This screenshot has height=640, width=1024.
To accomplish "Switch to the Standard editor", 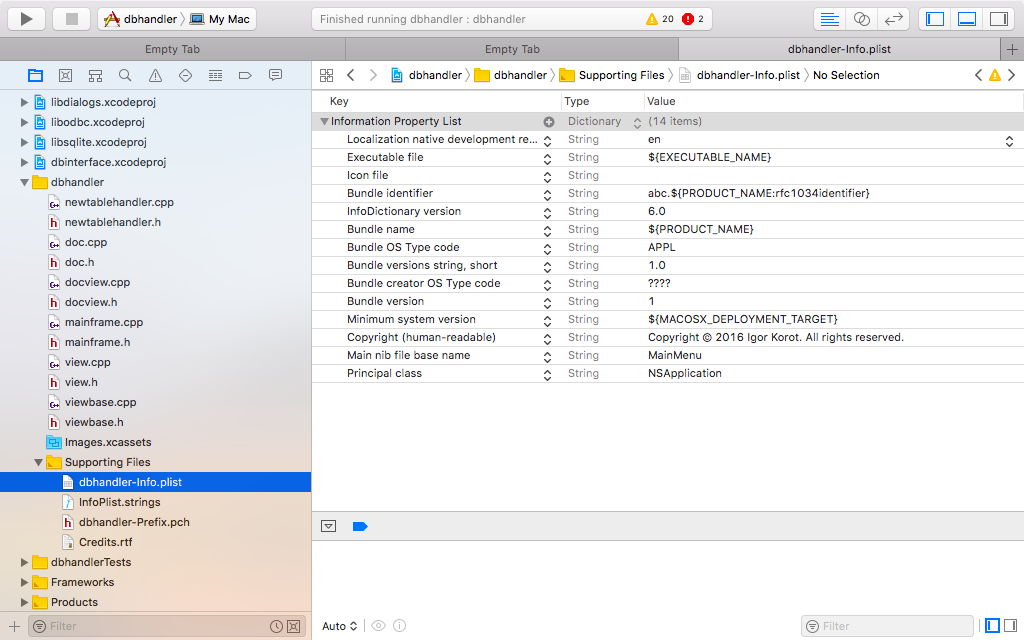I will pos(829,19).
